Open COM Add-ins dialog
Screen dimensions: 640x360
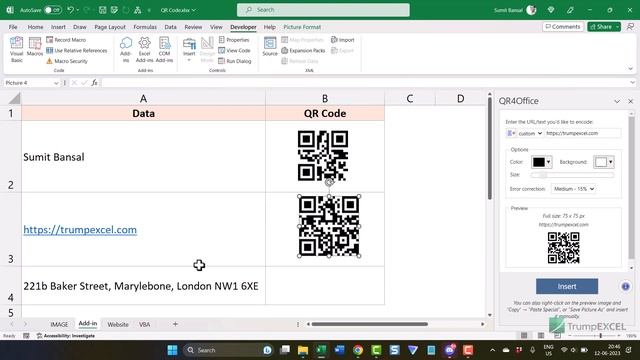pos(164,49)
